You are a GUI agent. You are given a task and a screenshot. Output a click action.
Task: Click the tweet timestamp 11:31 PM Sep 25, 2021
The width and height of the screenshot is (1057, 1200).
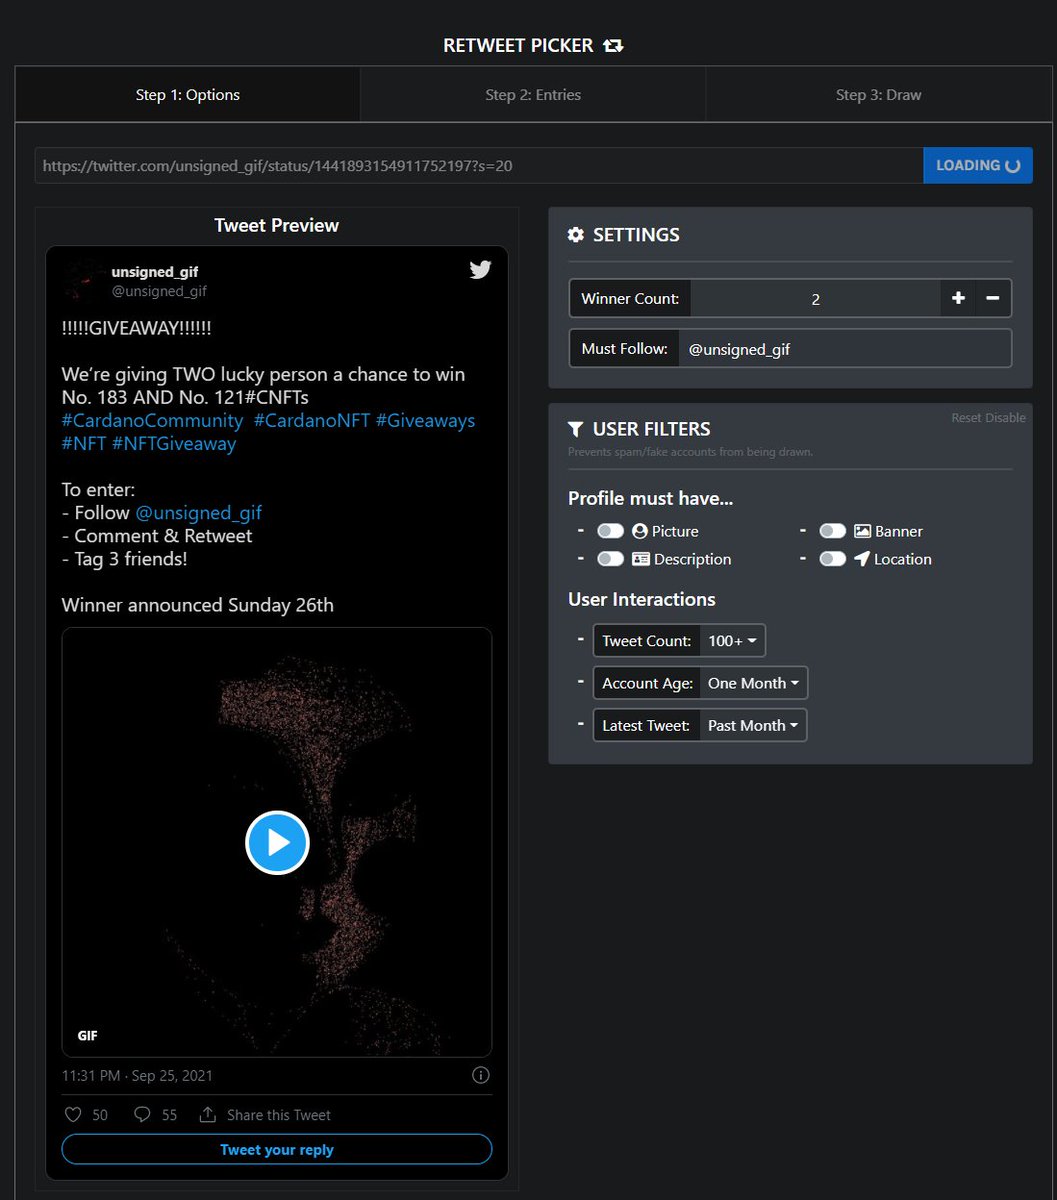137,1075
